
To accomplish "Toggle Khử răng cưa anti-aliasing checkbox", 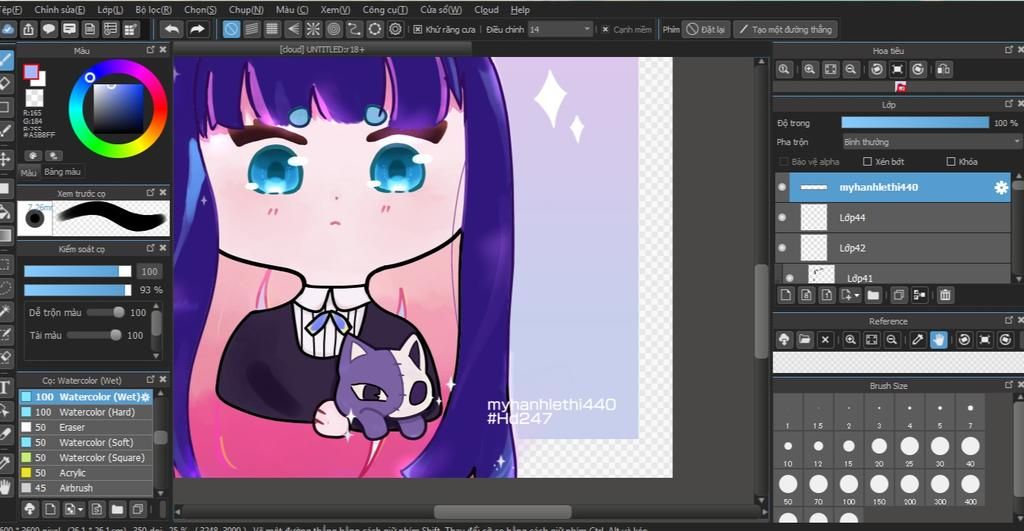I will click(418, 29).
